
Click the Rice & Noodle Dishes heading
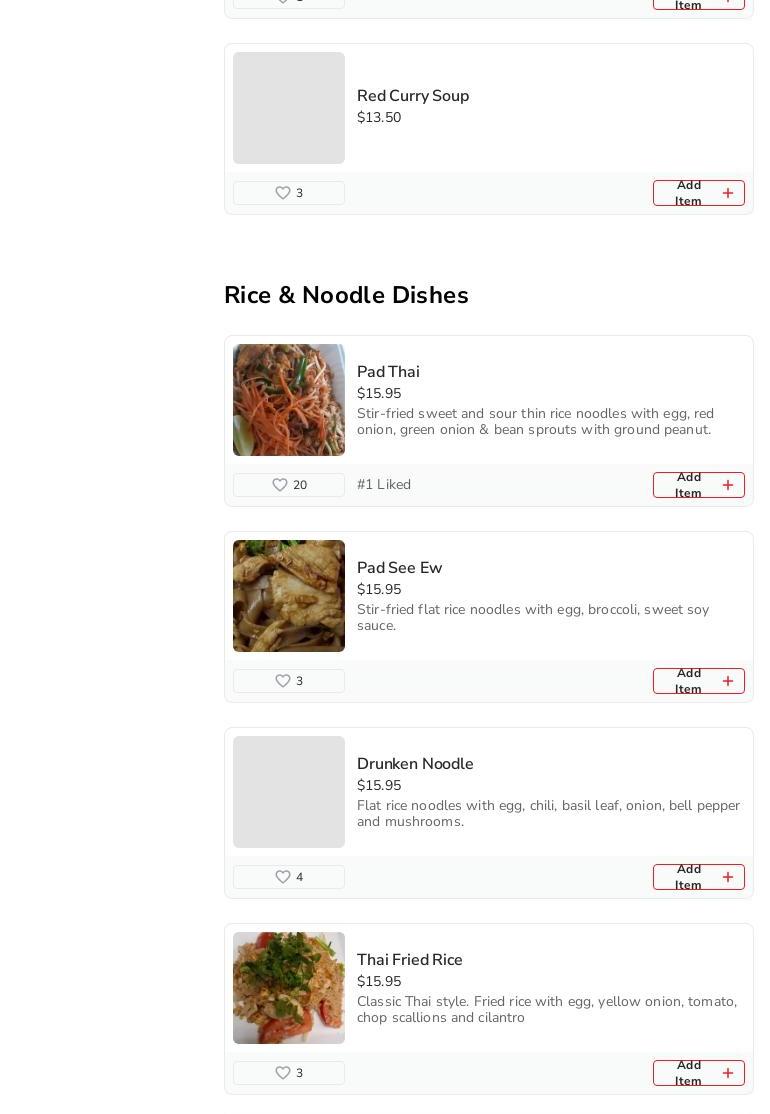click(x=346, y=295)
